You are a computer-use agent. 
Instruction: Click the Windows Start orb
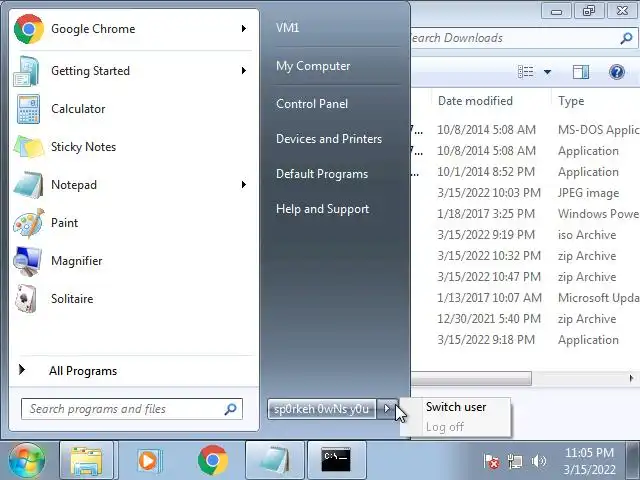tap(27, 460)
